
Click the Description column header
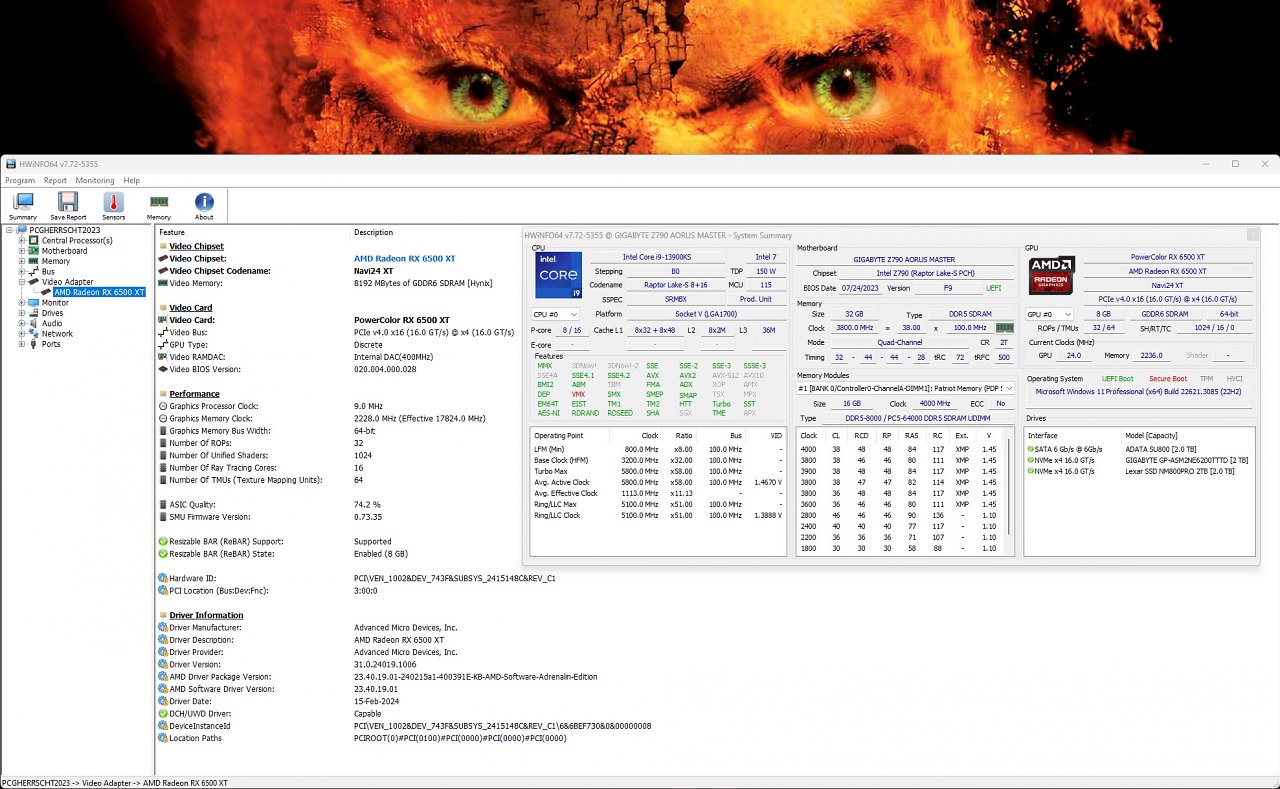(x=374, y=232)
